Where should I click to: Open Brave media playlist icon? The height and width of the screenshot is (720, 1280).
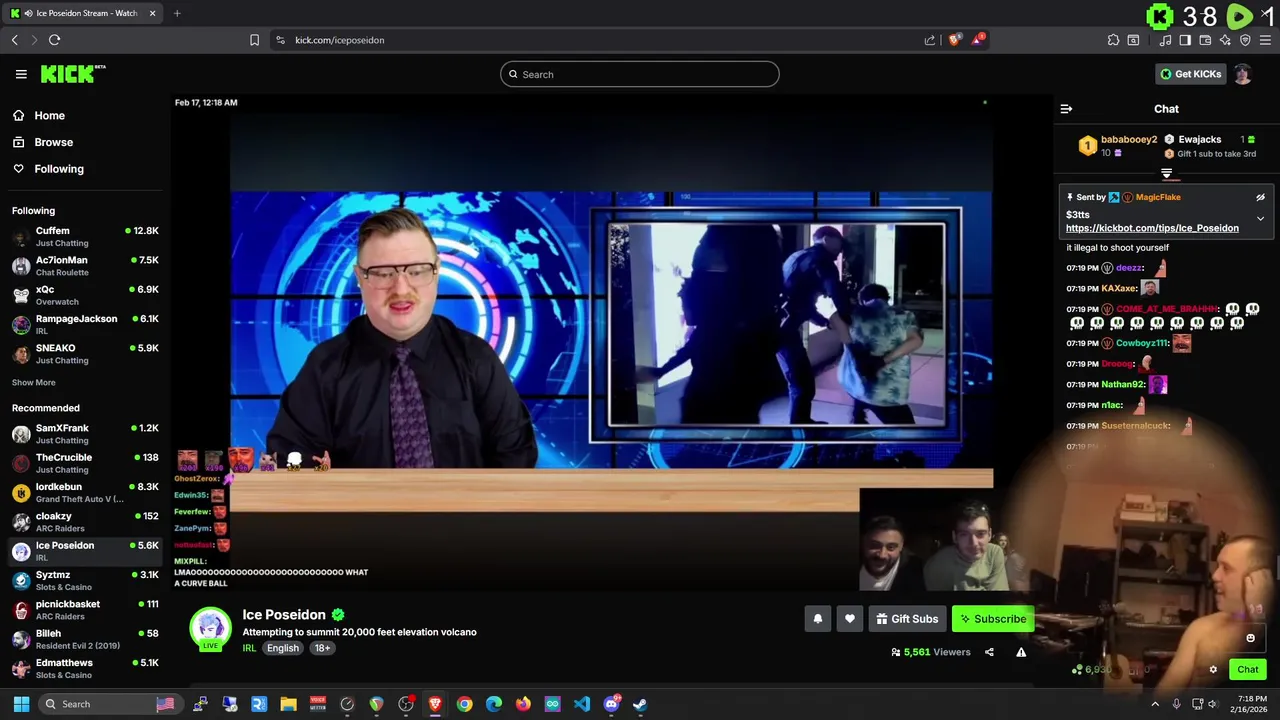[x=1165, y=40]
